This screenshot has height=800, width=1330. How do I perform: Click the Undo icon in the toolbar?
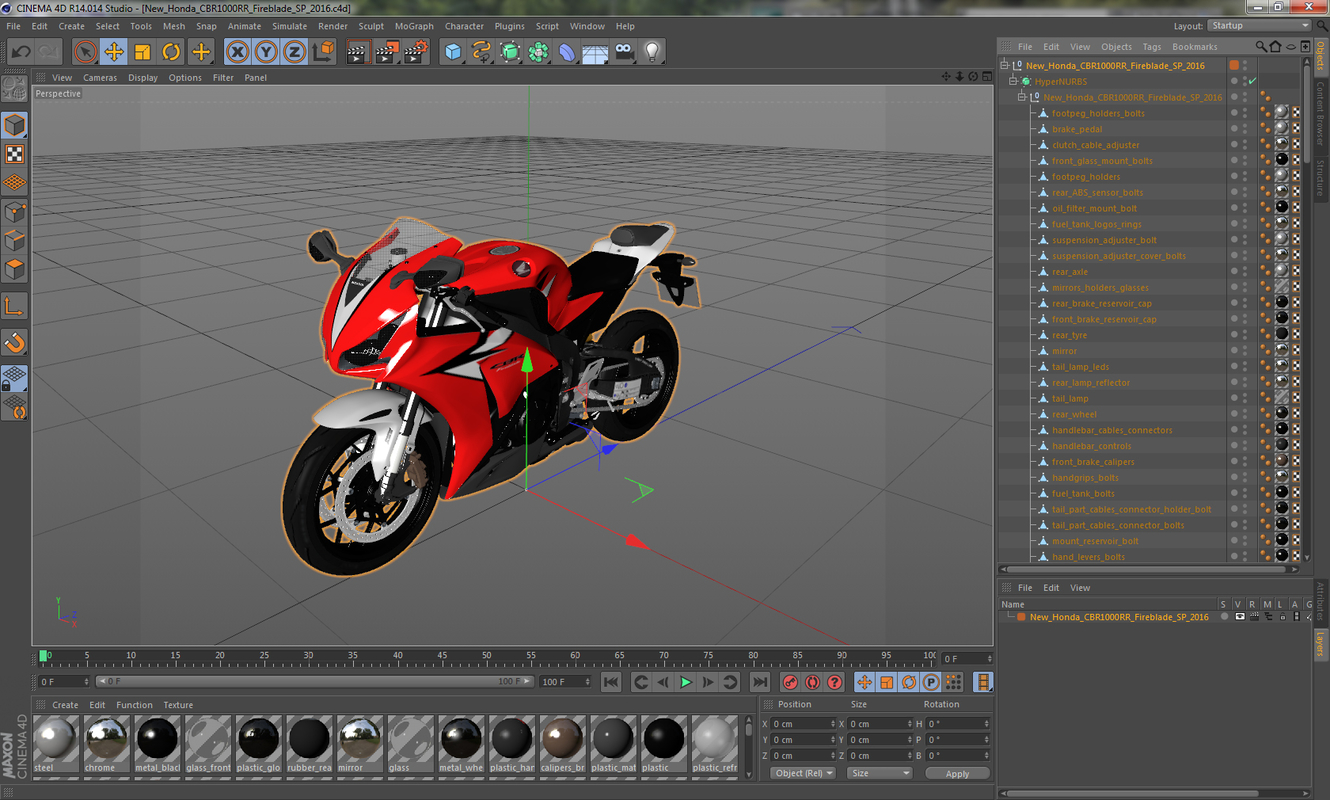tap(20, 51)
